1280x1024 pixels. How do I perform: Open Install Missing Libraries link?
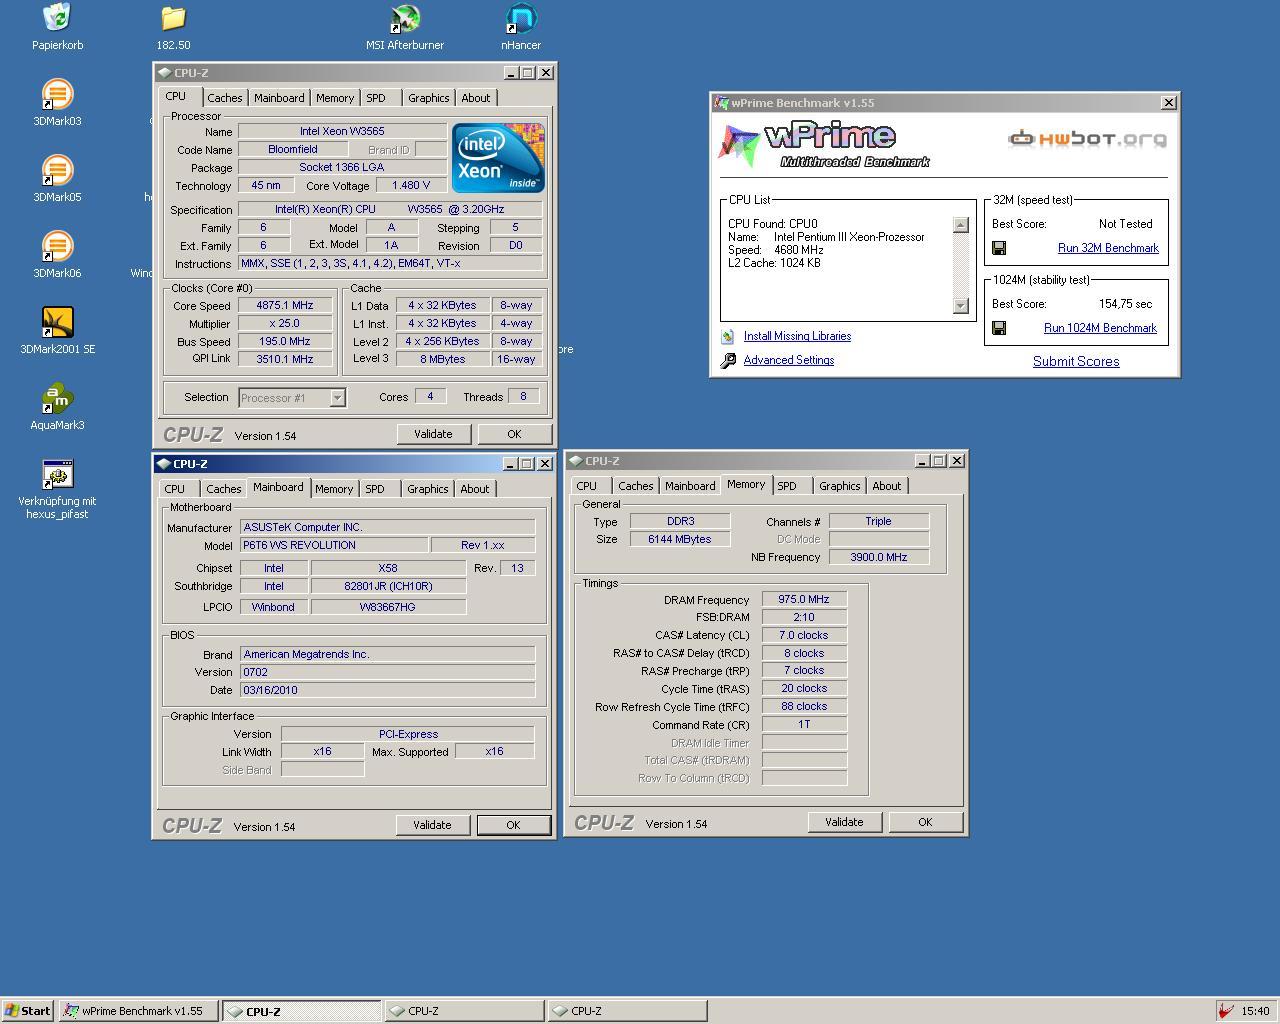[797, 336]
